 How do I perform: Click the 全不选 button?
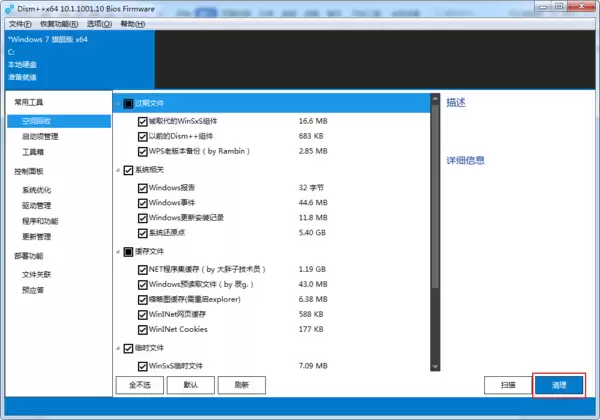point(140,385)
